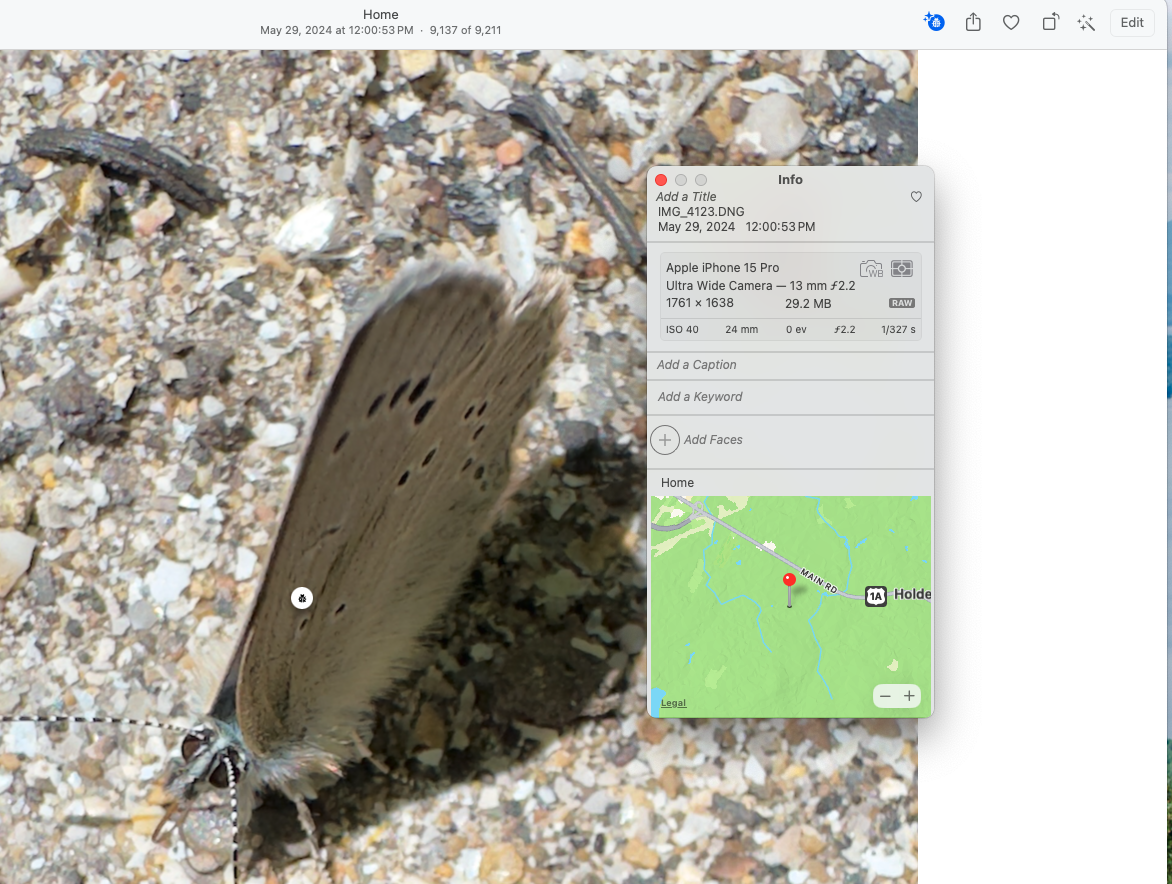Open the Share menu icon
The width and height of the screenshot is (1172, 884).
click(972, 22)
